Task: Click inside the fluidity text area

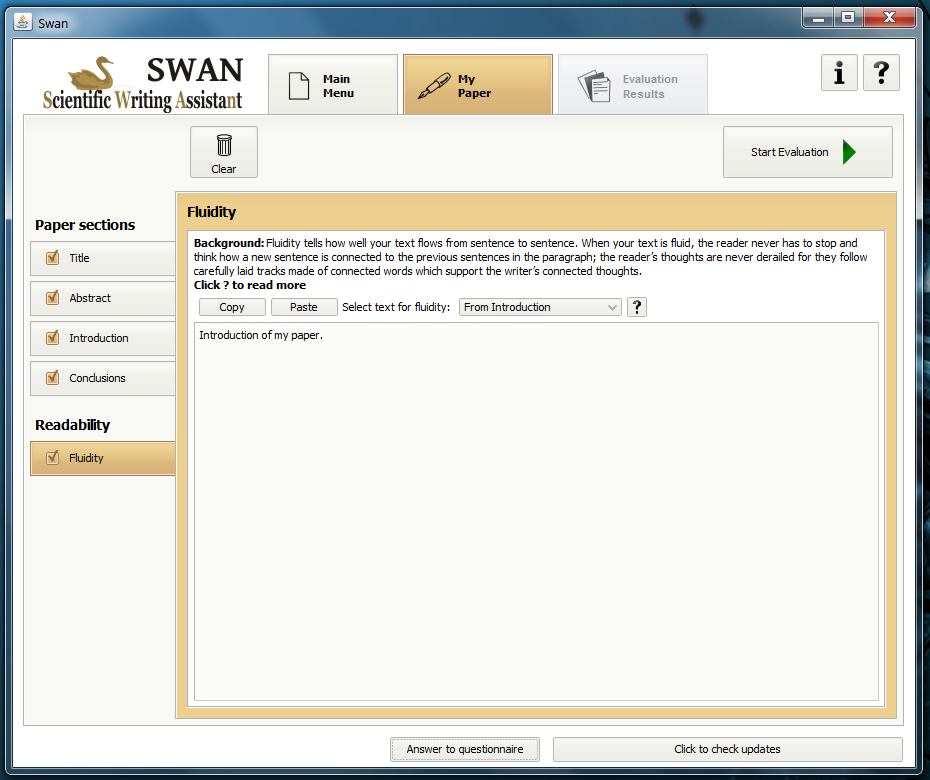Action: (x=536, y=511)
